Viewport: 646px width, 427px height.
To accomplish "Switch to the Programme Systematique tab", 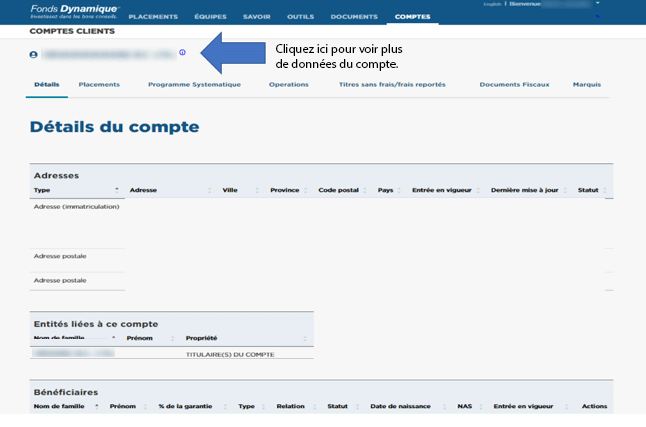I will [x=194, y=84].
